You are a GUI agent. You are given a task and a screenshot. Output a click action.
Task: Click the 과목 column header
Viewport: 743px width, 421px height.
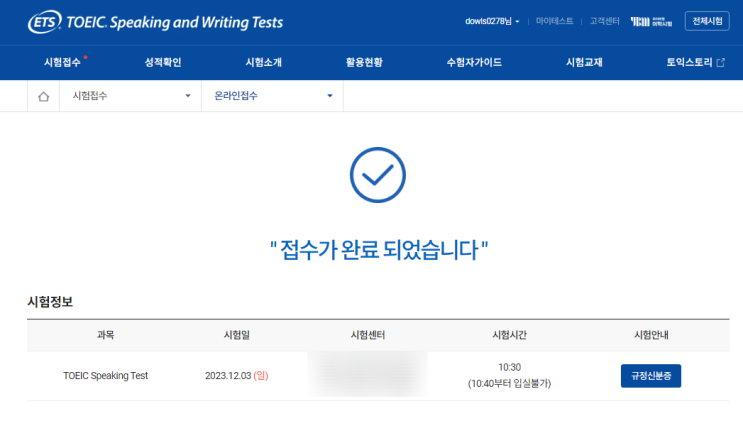click(105, 335)
